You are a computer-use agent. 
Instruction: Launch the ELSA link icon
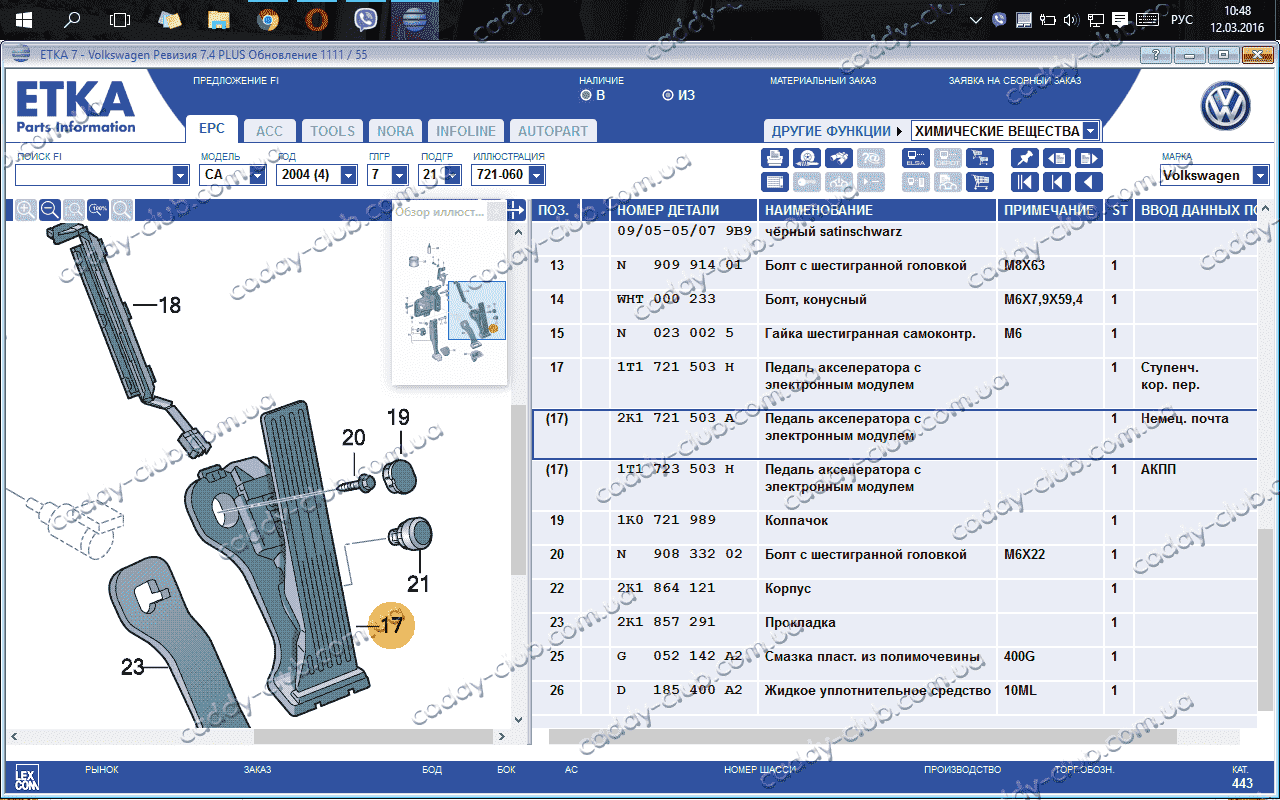[x=916, y=158]
